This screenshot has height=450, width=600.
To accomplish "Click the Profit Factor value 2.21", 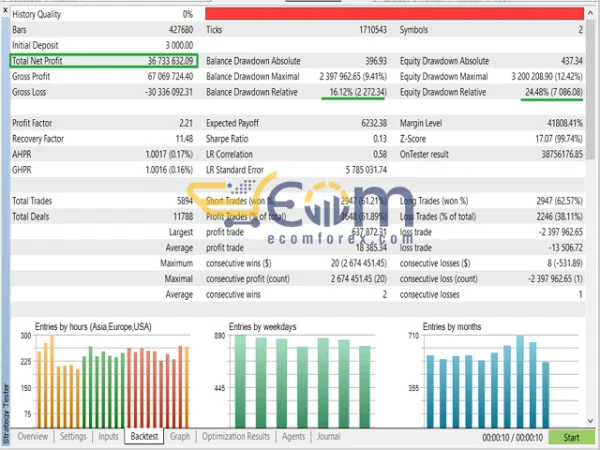I will (x=186, y=123).
